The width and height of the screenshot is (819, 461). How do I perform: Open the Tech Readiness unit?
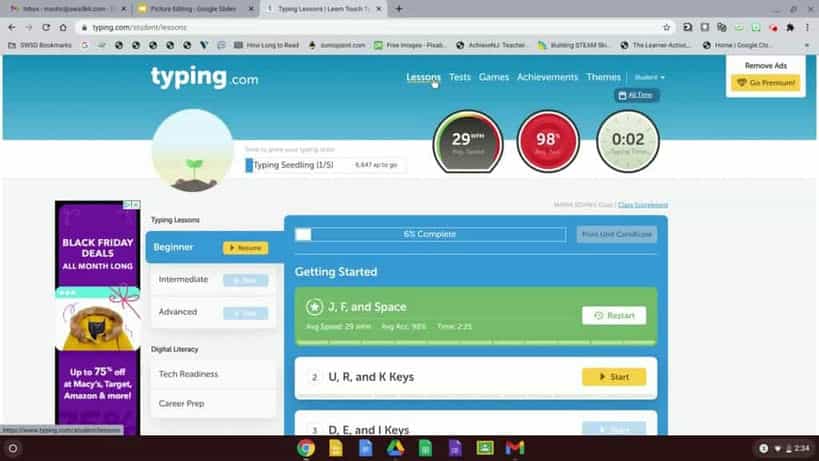click(x=213, y=374)
